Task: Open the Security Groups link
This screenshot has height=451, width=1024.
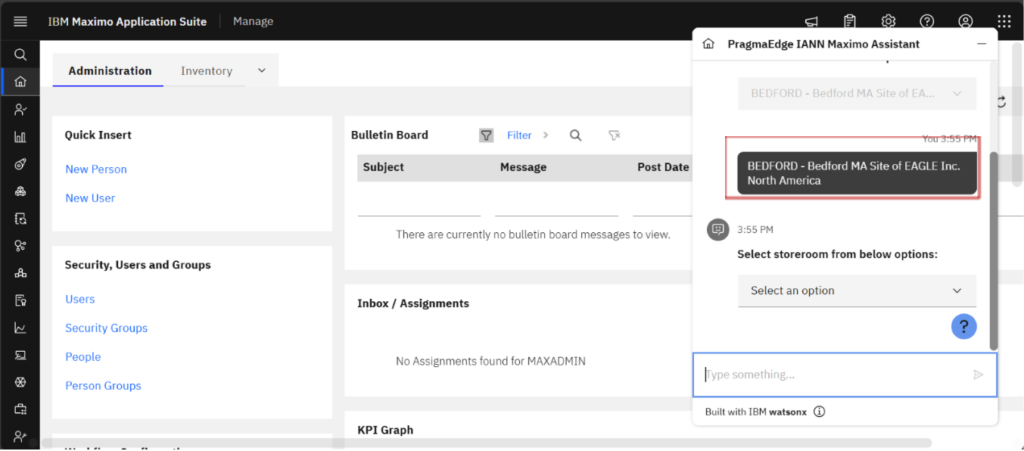Action: (106, 328)
